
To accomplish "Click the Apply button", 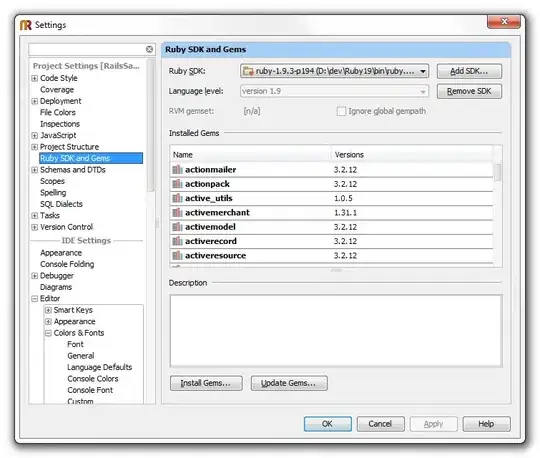I will [433, 424].
